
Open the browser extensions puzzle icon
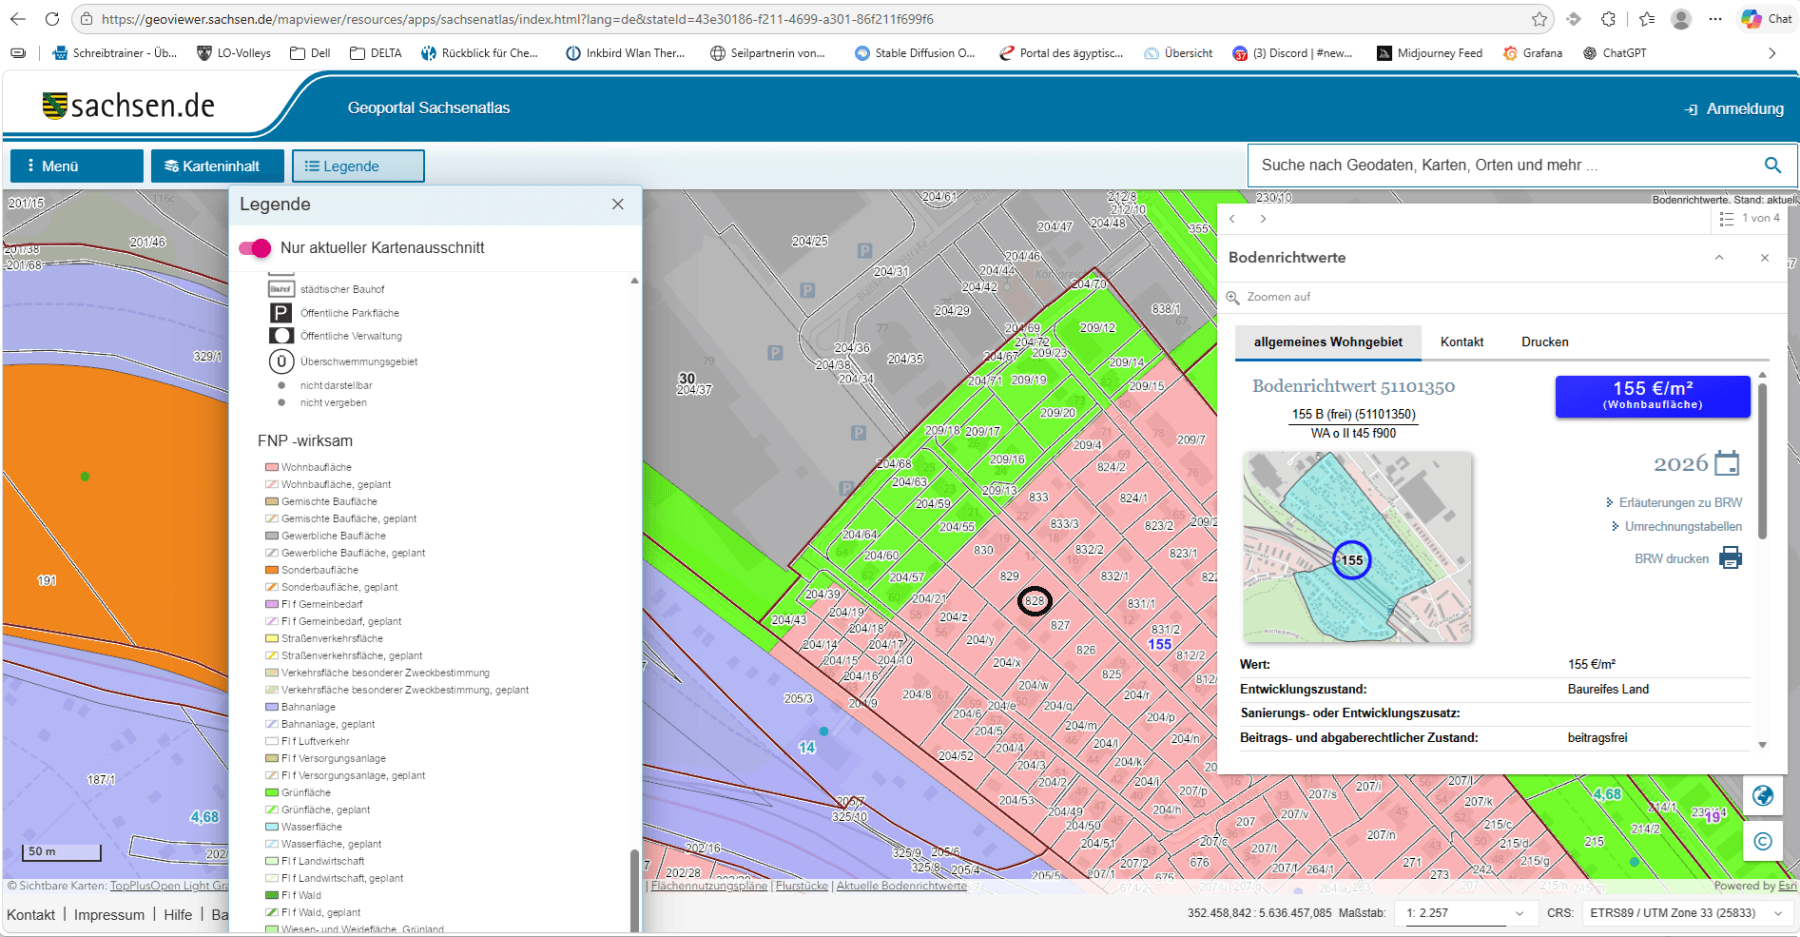point(1608,19)
